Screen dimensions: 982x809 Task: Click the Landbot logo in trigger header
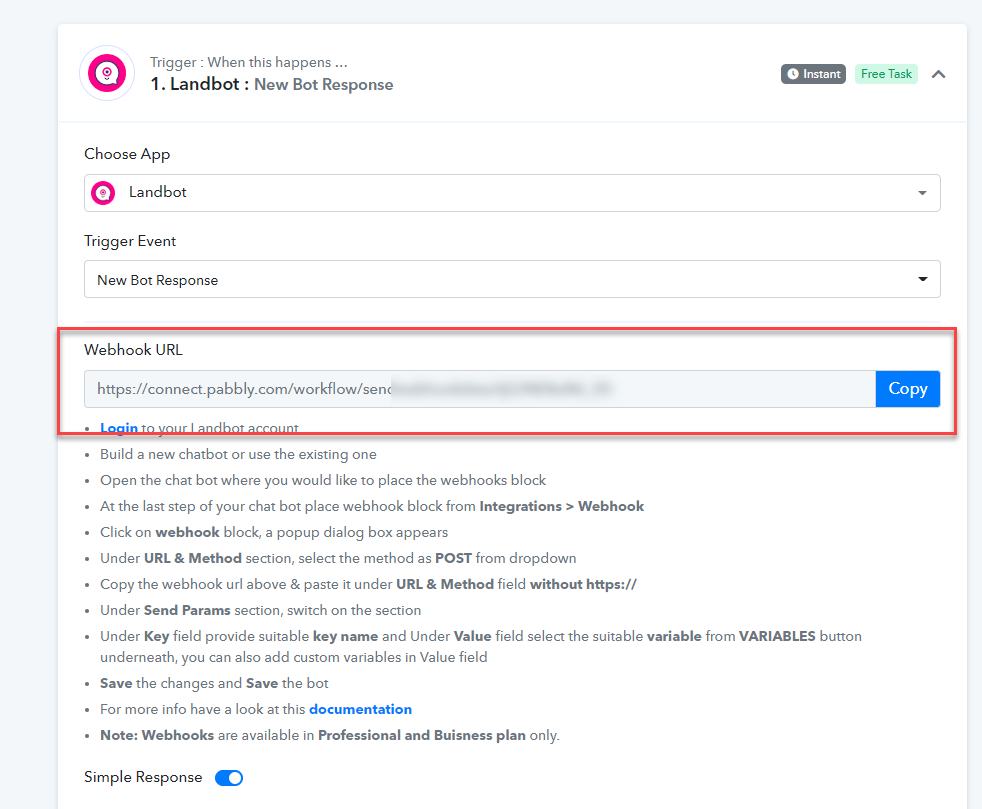tap(107, 73)
